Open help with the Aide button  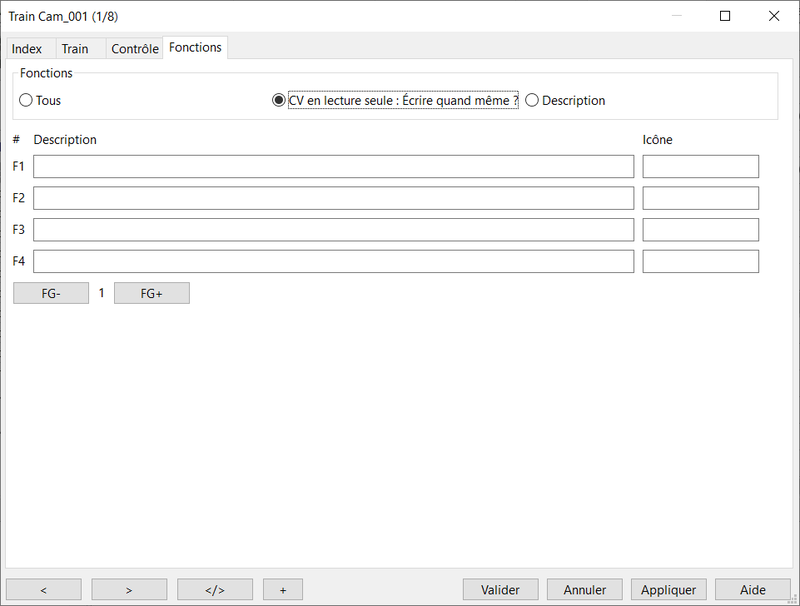pos(752,590)
